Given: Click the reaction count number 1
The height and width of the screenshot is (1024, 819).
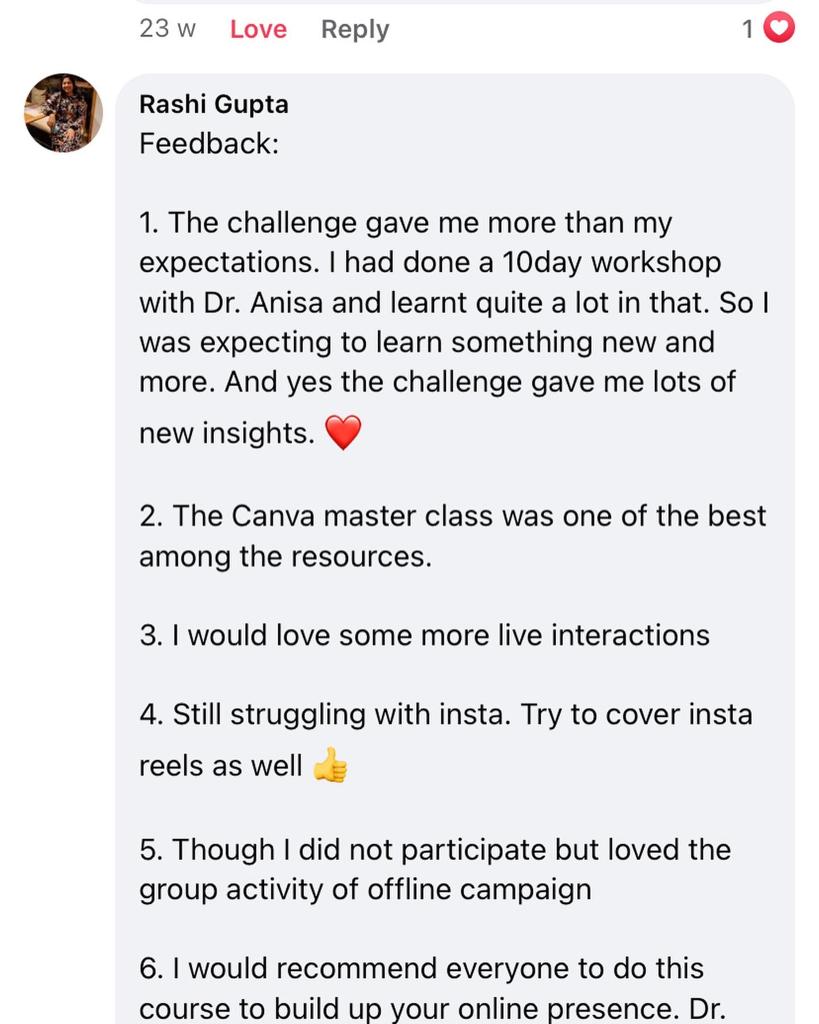Looking at the screenshot, I should 748,30.
